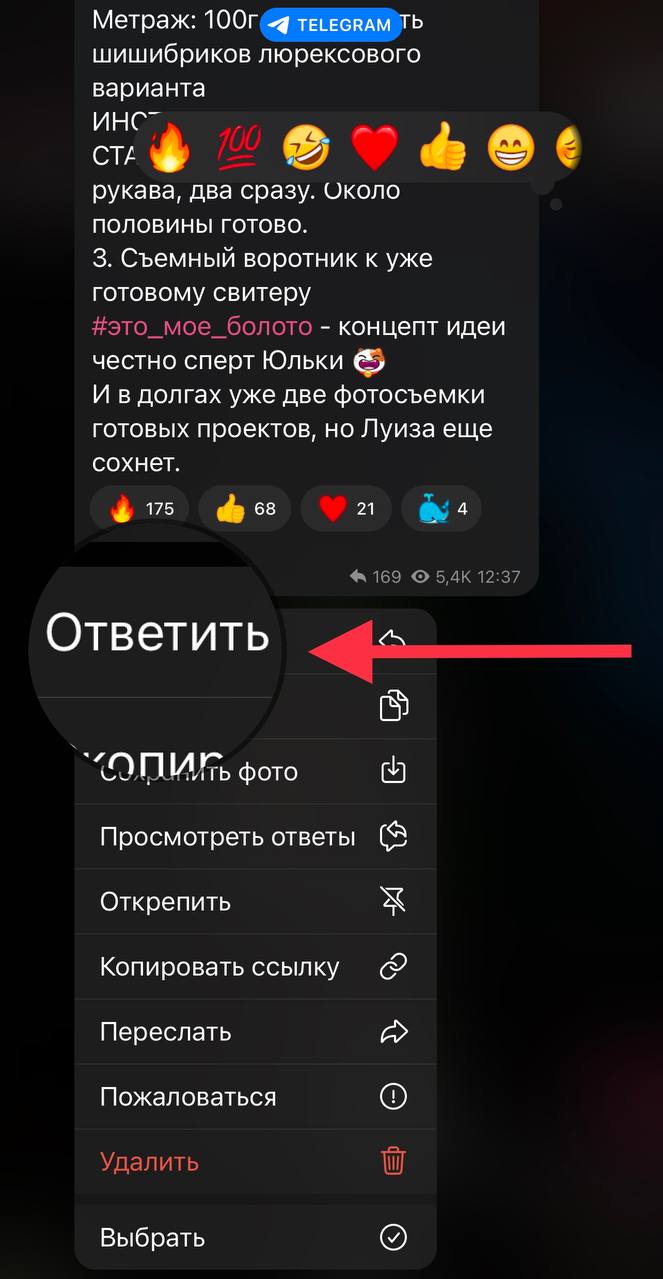Toggle the thumbs up reaction with 68
This screenshot has height=1279, width=663.
point(245,508)
